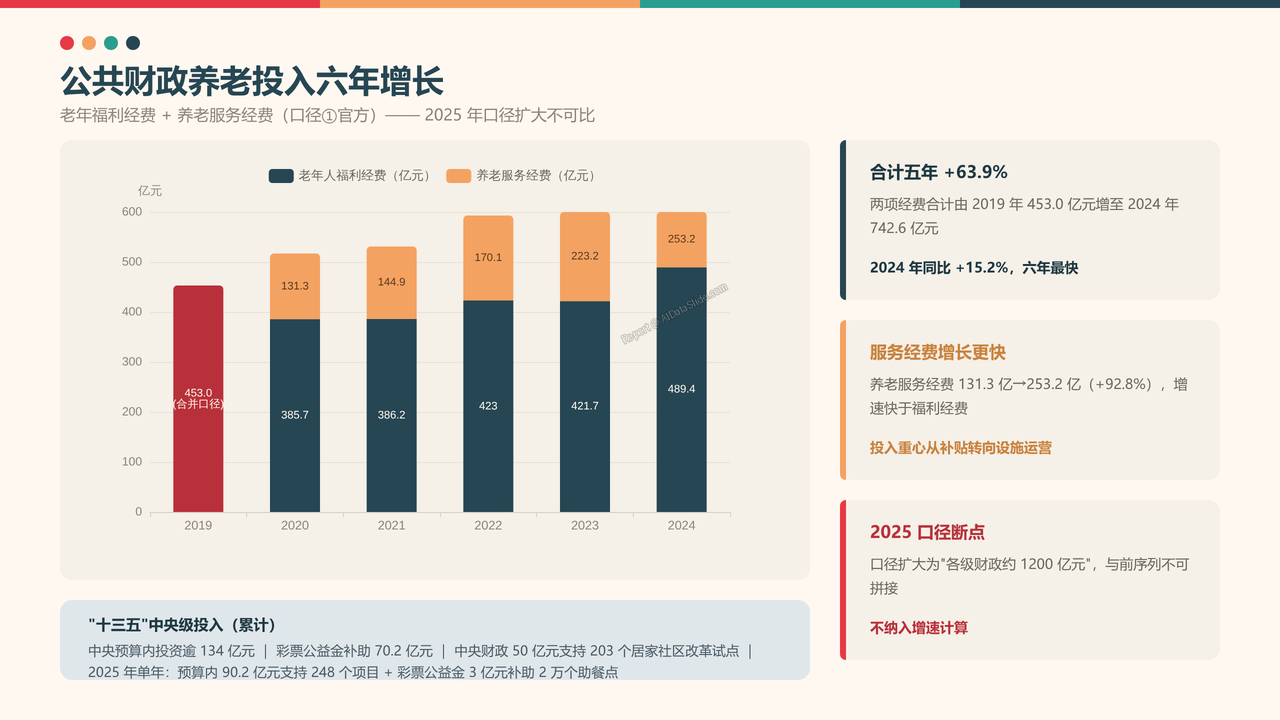Click the y-axis tick value 300
The image size is (1280, 720).
pyautogui.click(x=132, y=362)
